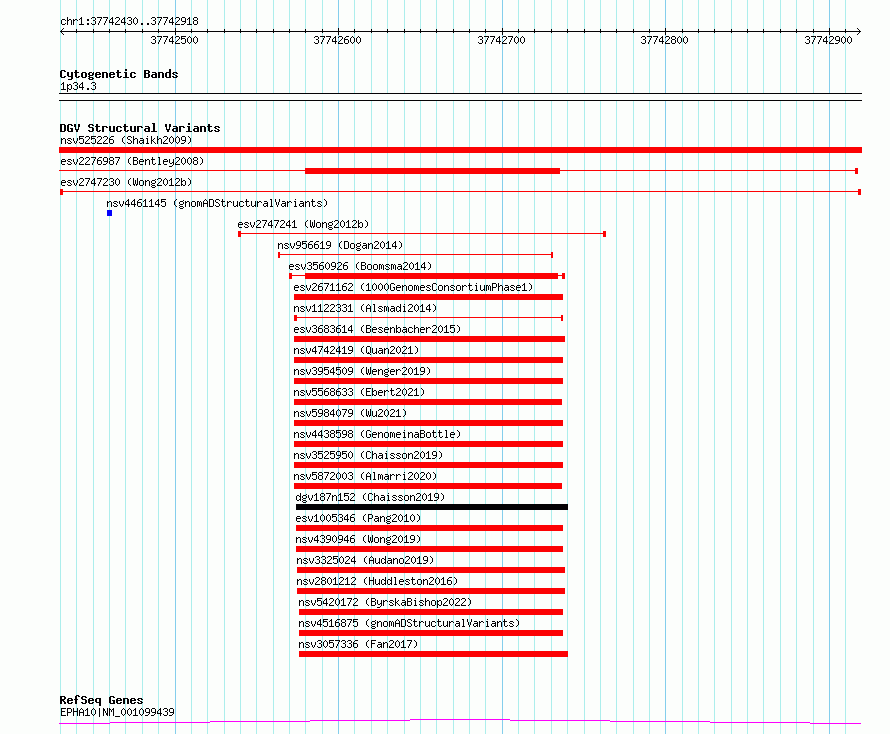Click ruler position 37742500

click(x=174, y=40)
